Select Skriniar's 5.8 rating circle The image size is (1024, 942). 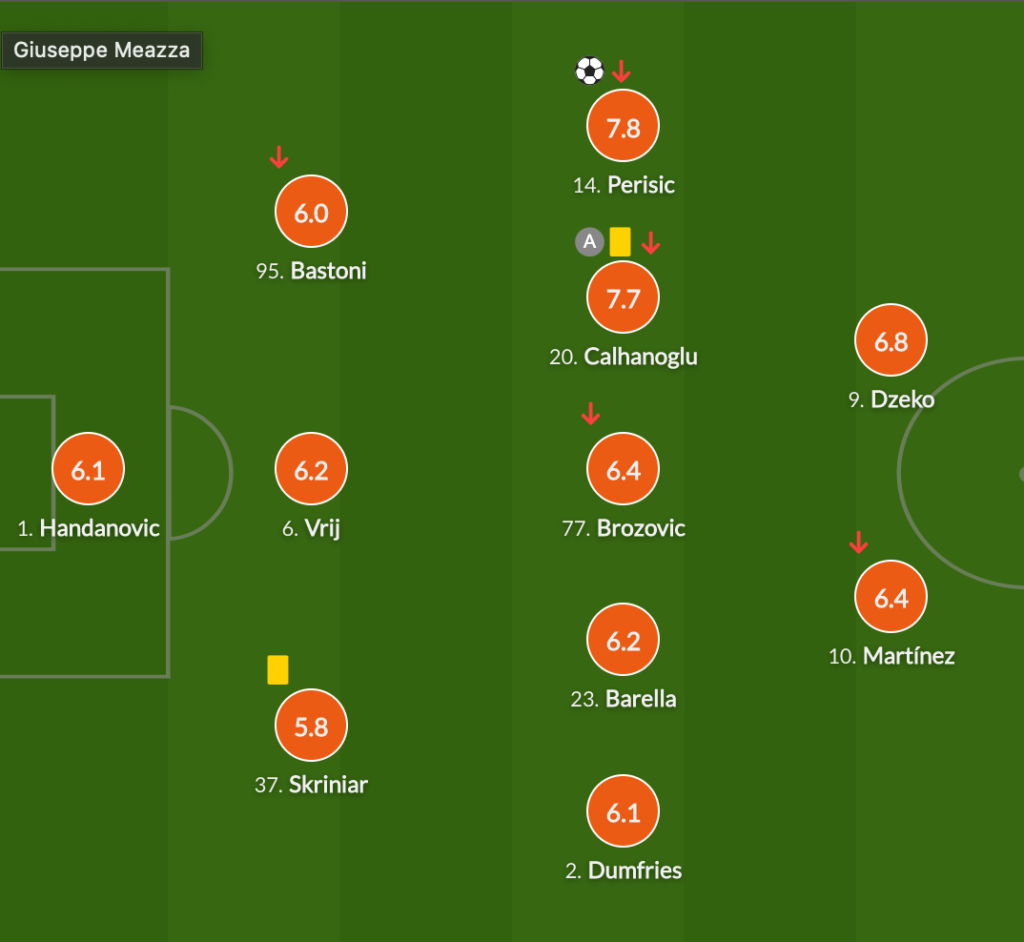click(x=311, y=725)
